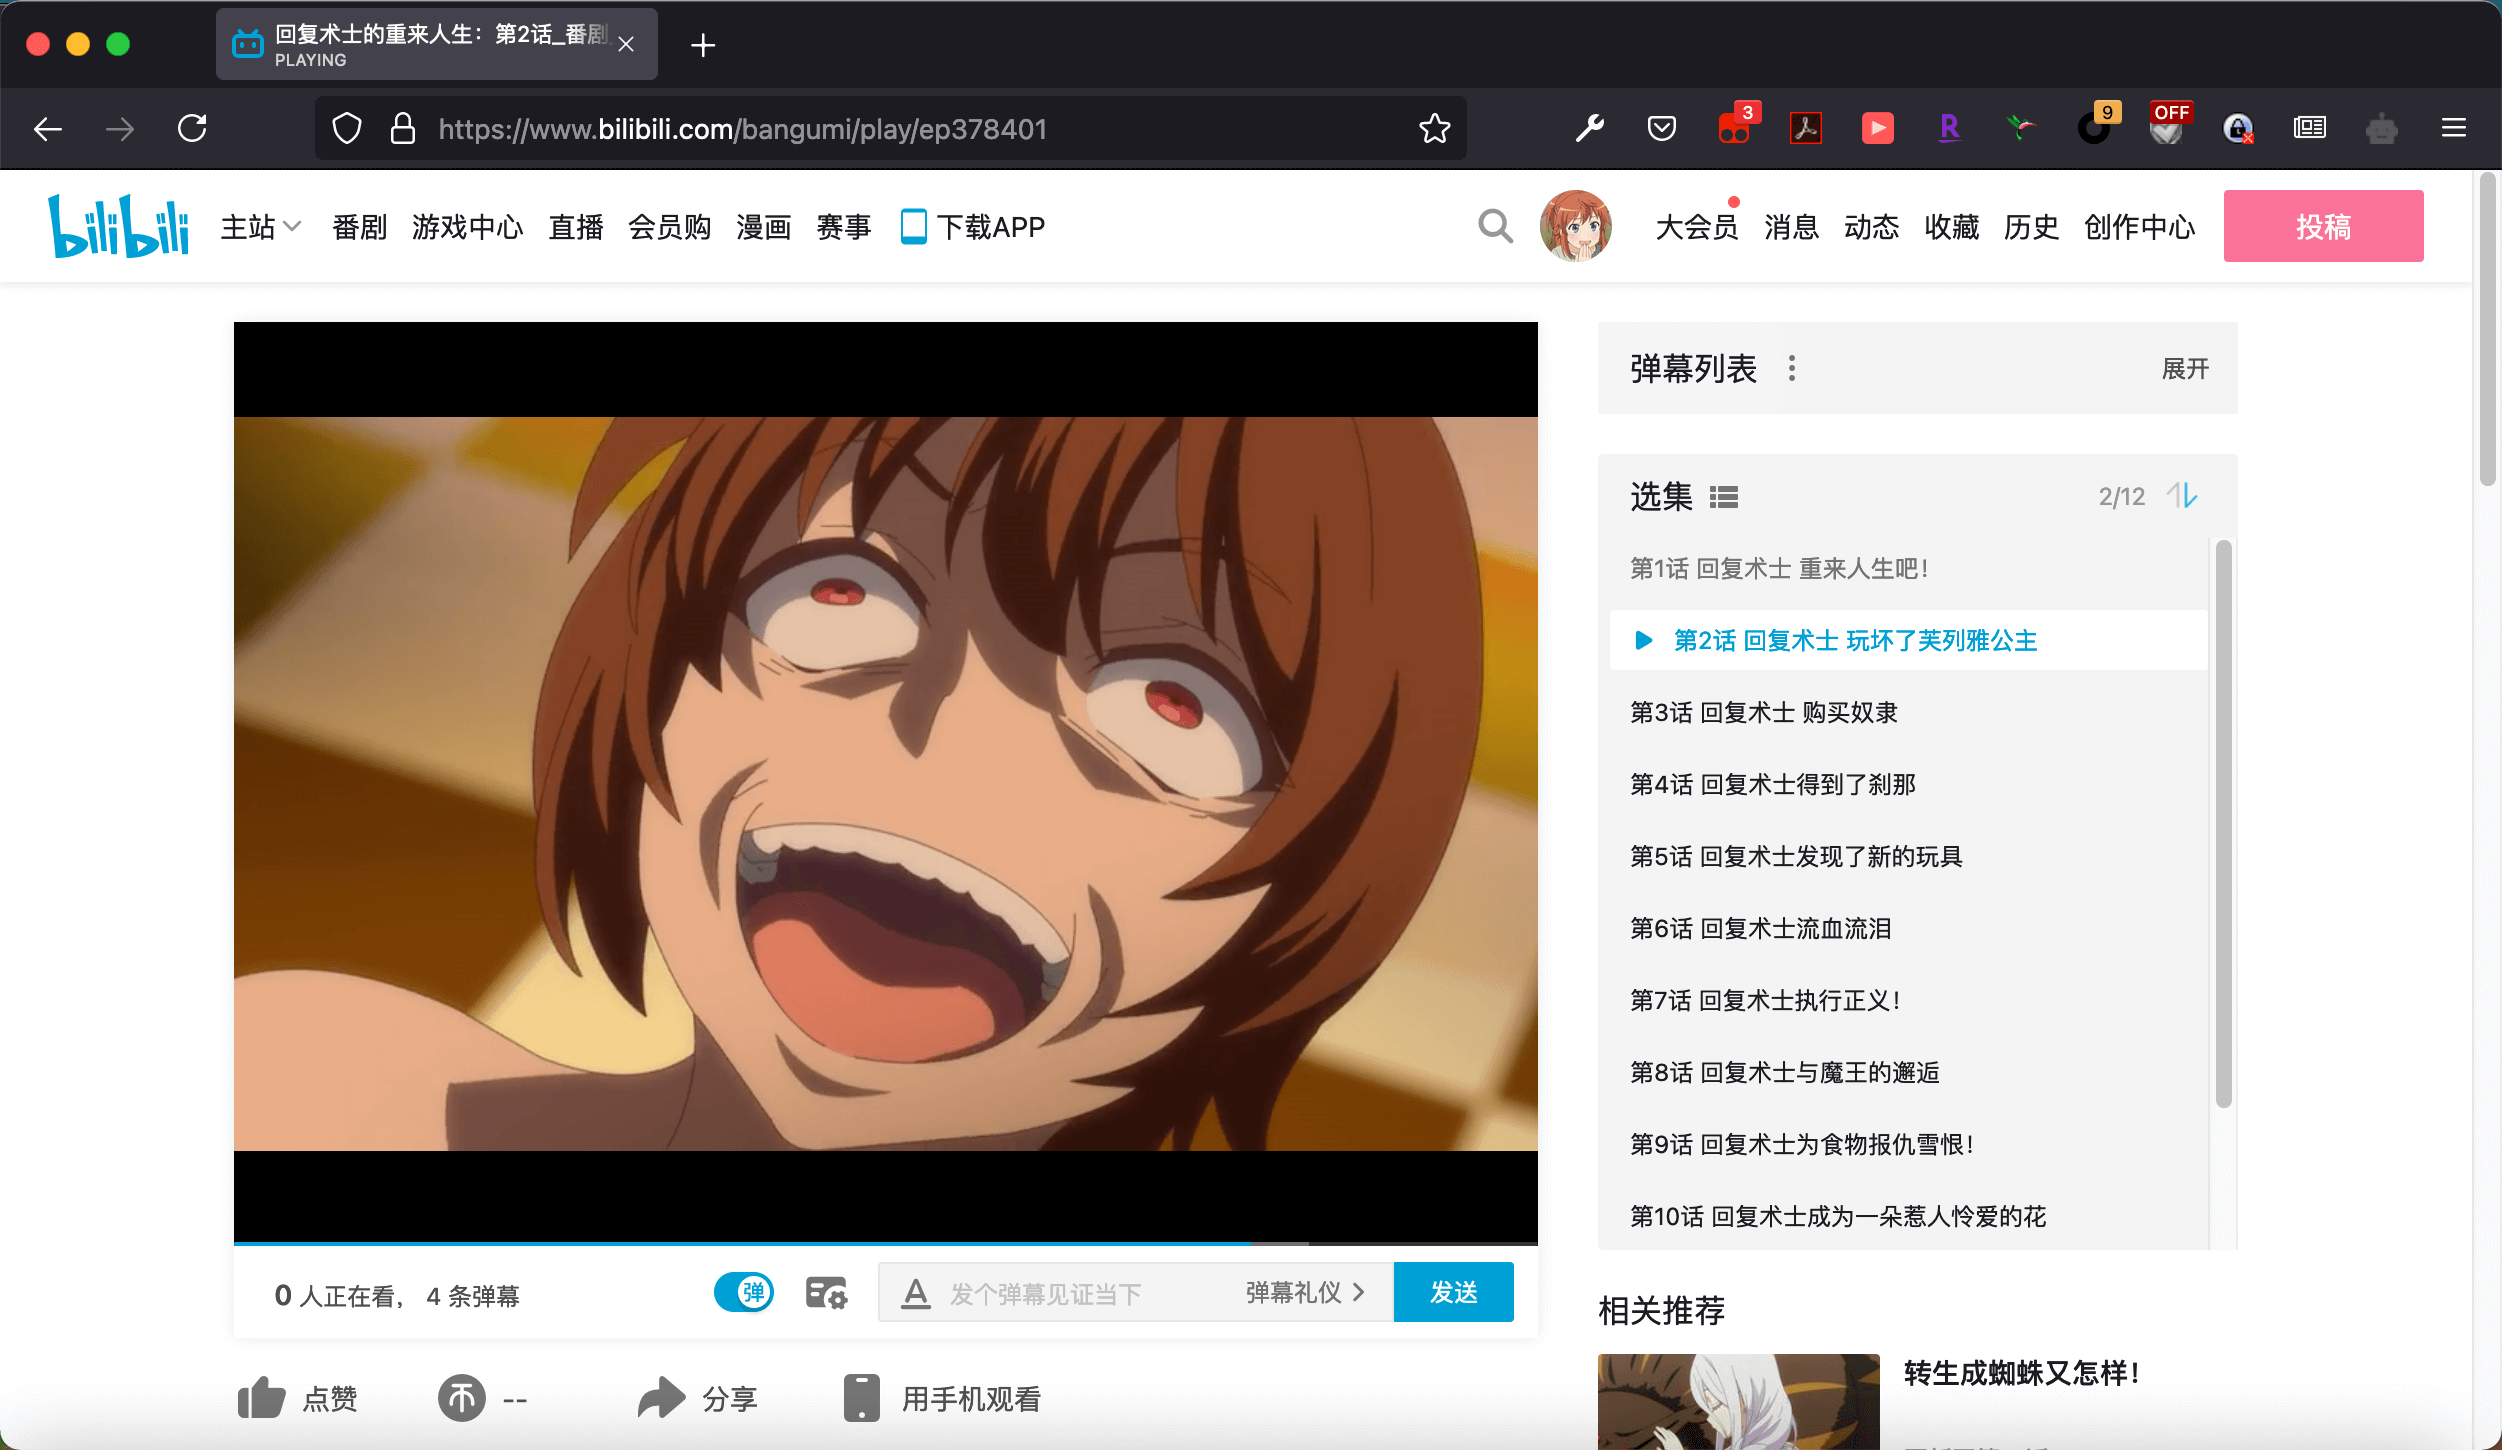Share the episode via the share arrow icon
The image size is (2502, 1450).
(x=659, y=1397)
